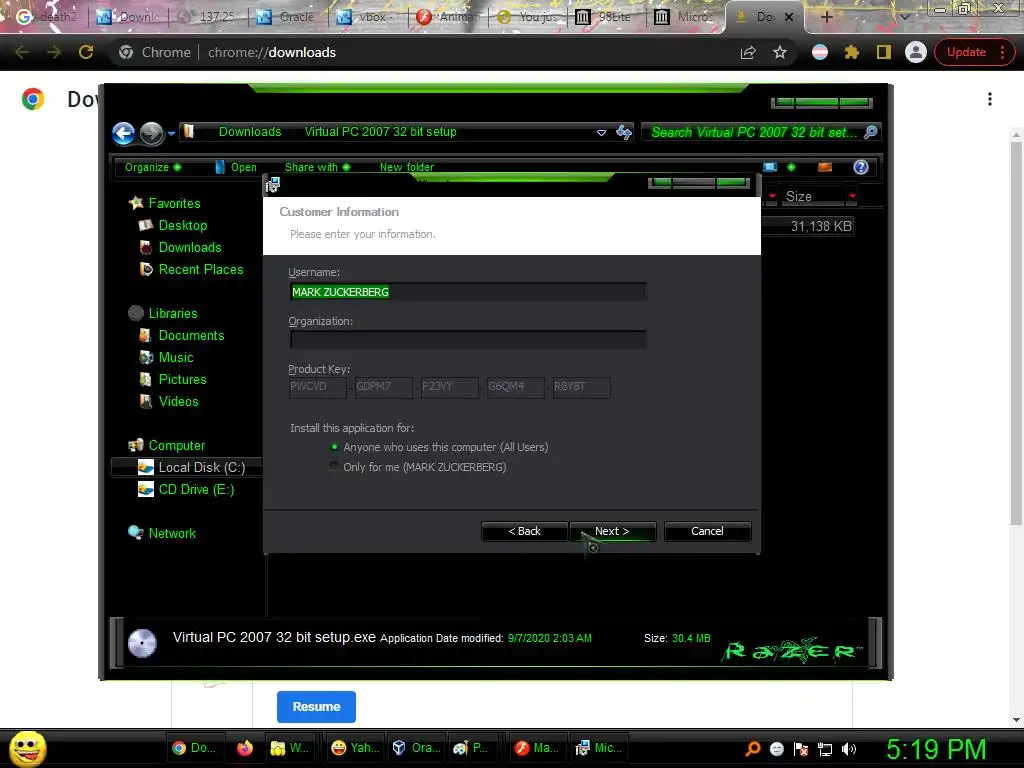Open the Share with menu

[317, 167]
